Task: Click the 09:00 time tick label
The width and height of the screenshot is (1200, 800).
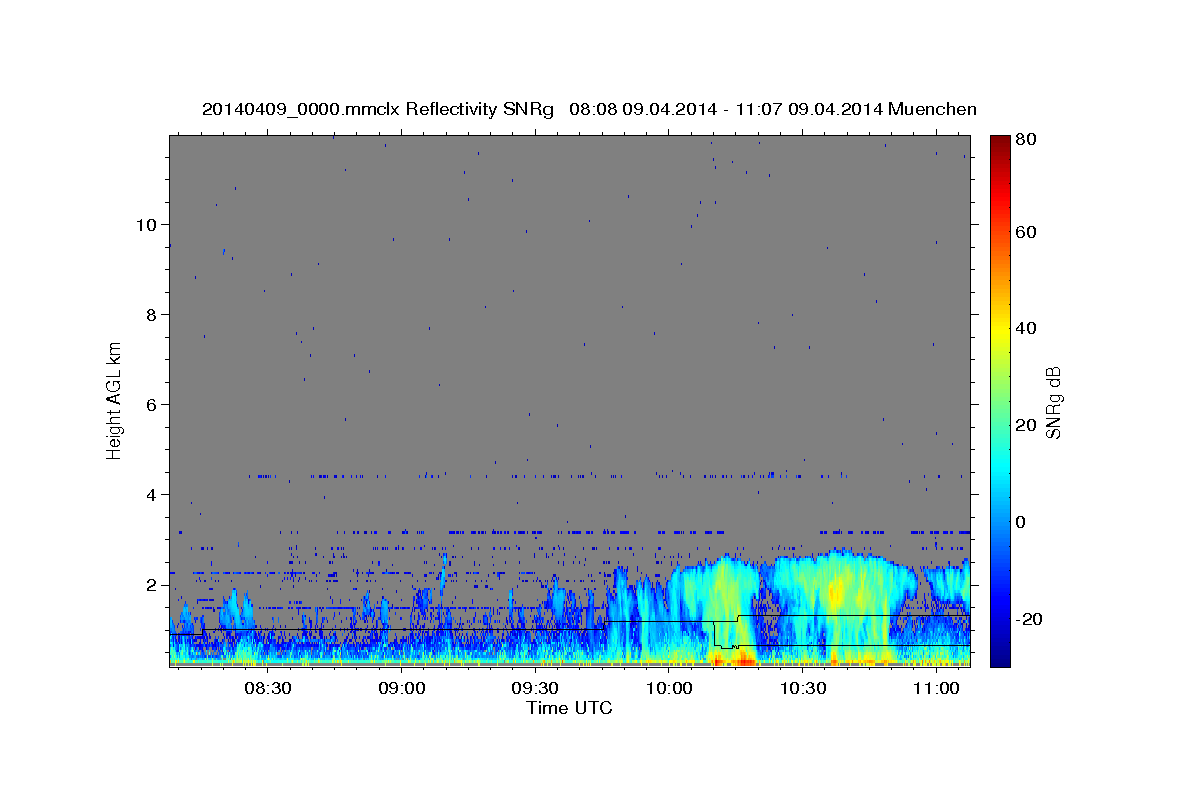Action: pos(402,689)
